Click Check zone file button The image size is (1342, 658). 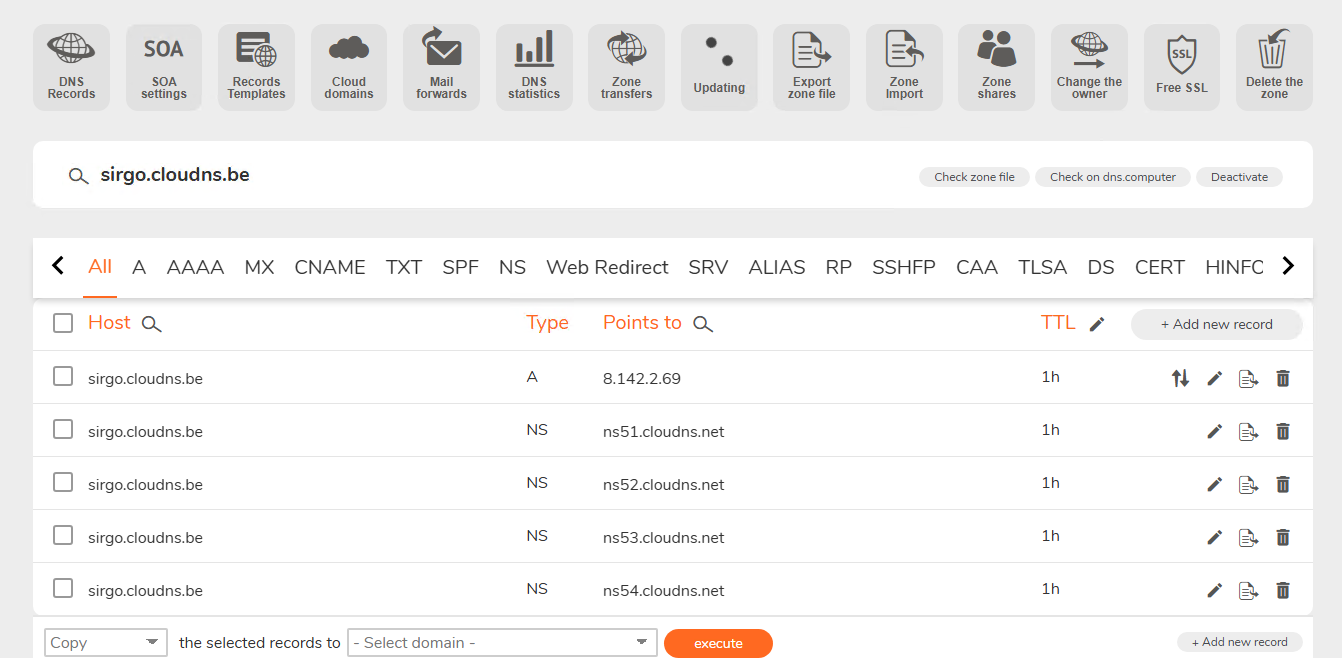974,177
